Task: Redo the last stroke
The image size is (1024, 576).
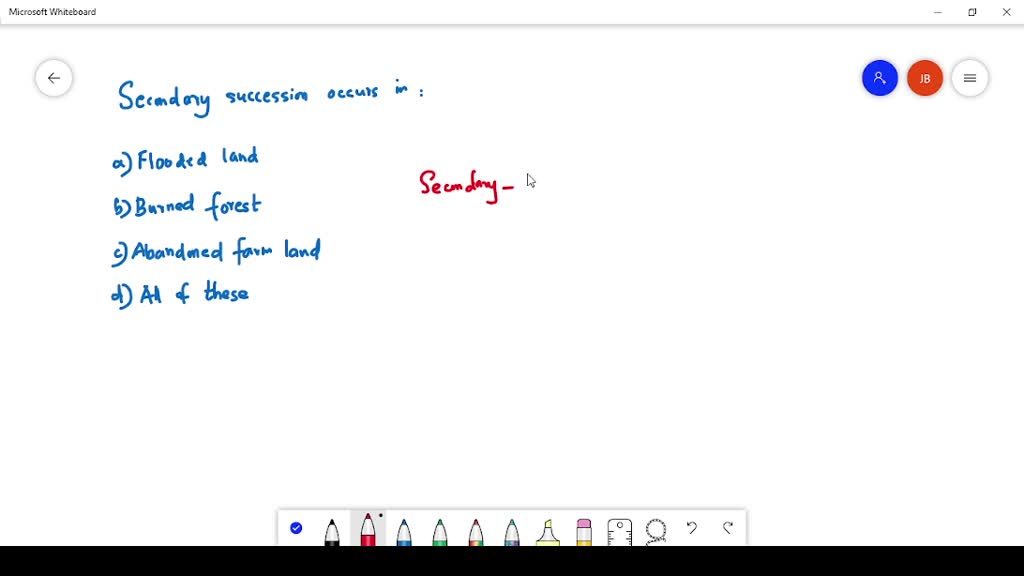Action: (x=728, y=527)
